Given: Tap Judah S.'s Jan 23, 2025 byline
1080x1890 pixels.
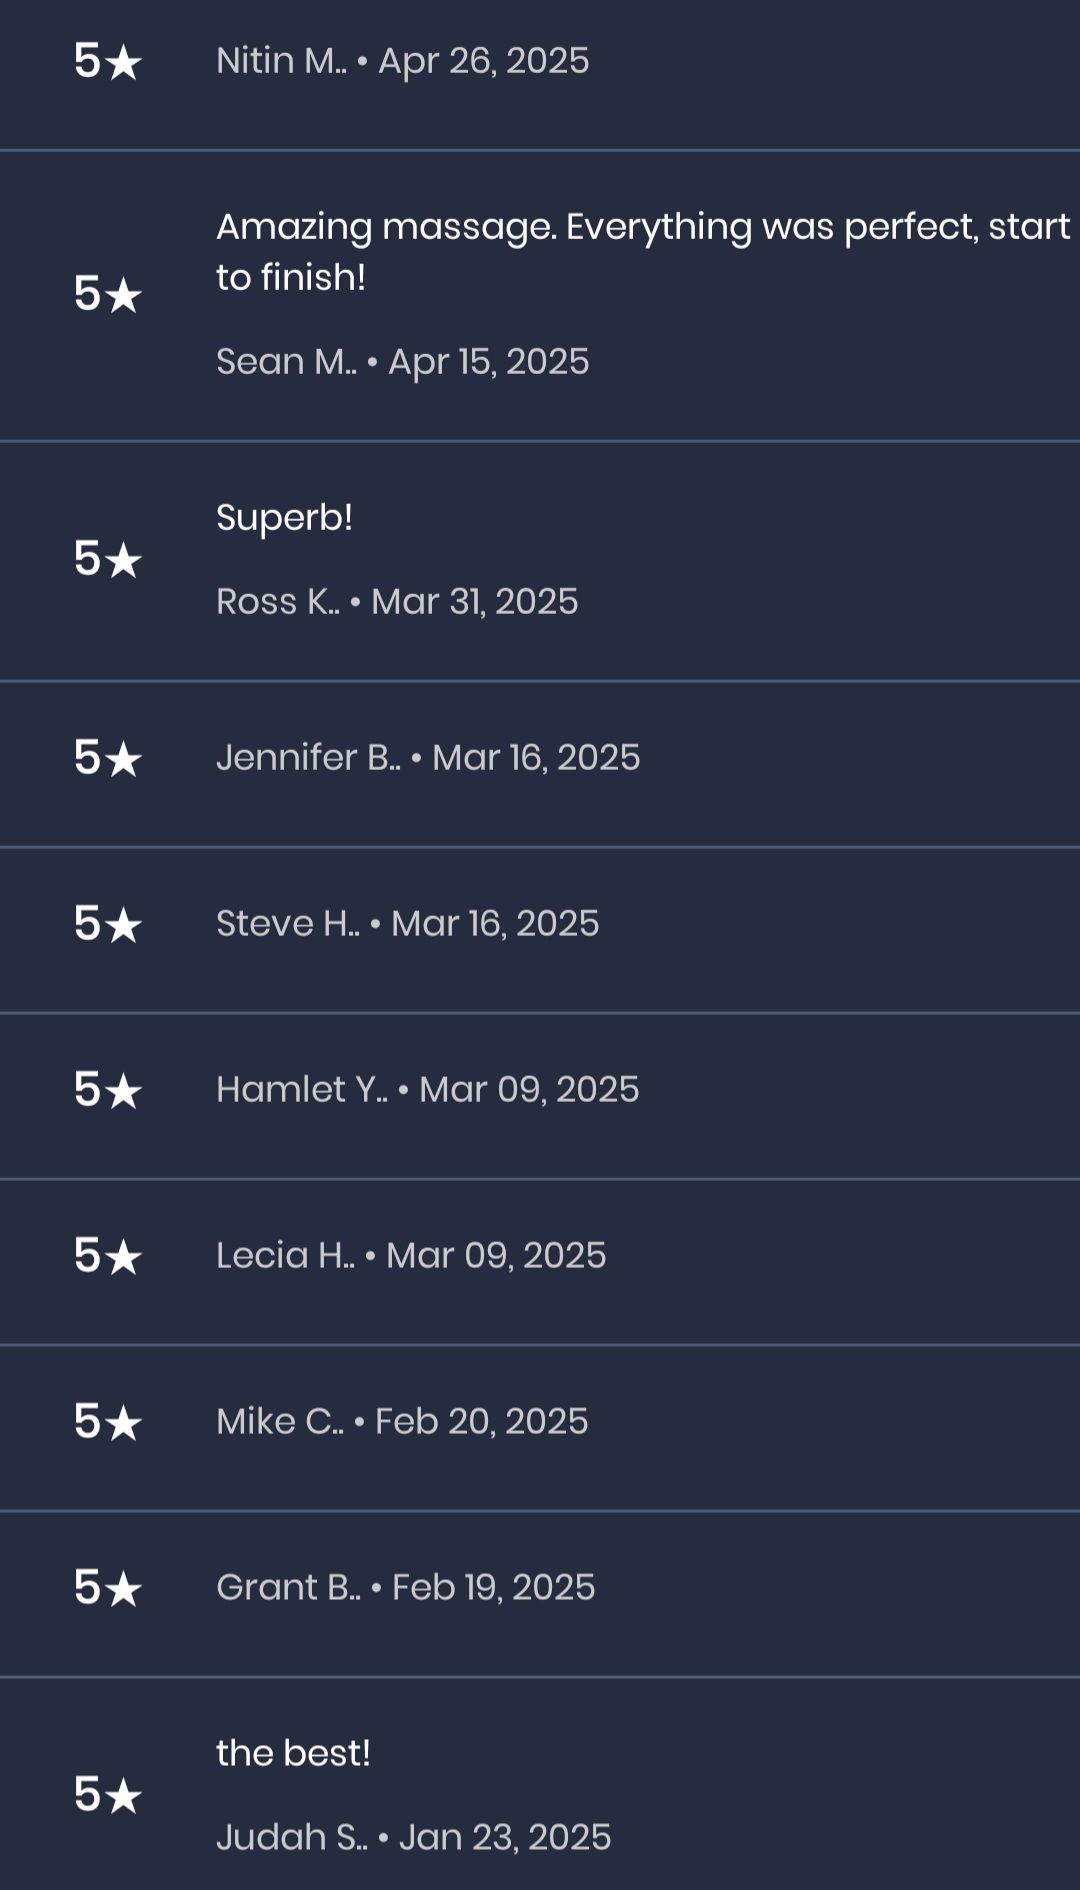Looking at the screenshot, I should click(x=413, y=1838).
